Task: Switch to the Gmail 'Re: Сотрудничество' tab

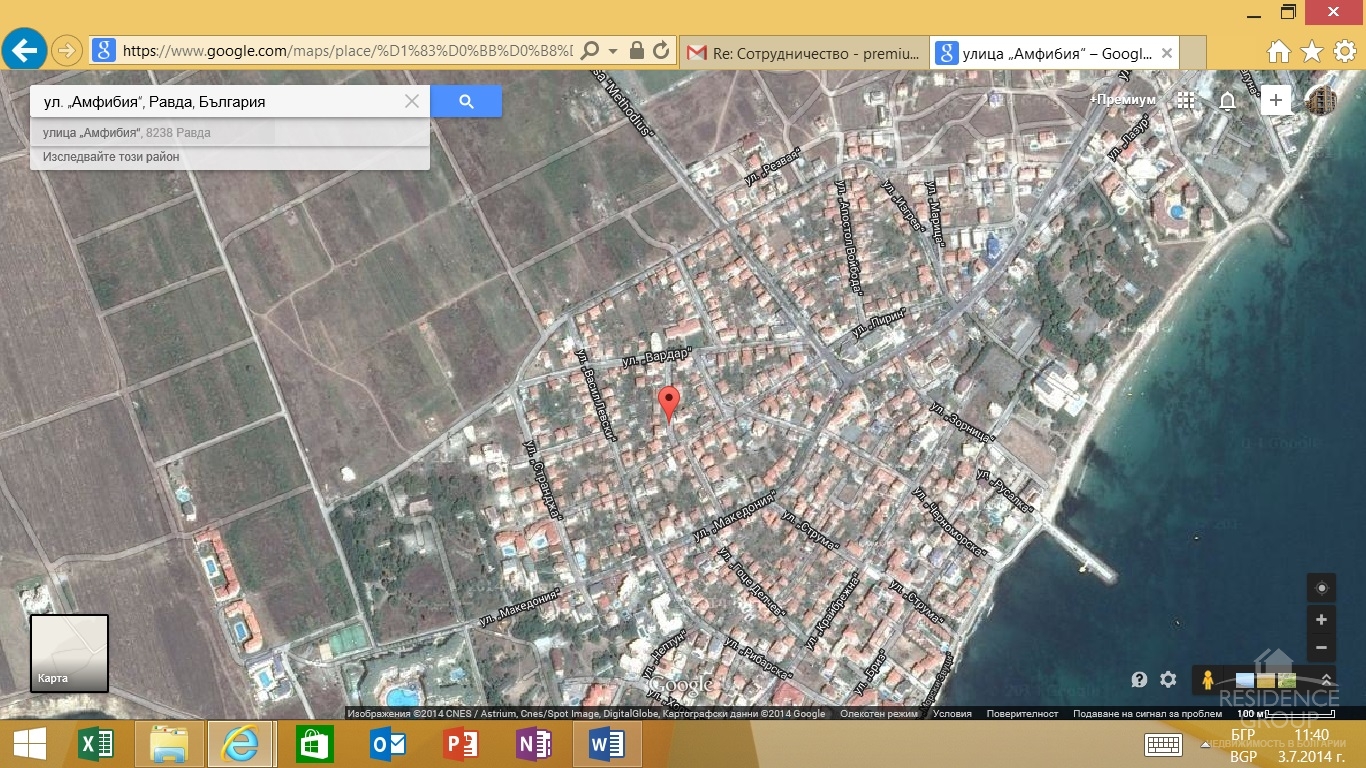Action: [x=803, y=53]
